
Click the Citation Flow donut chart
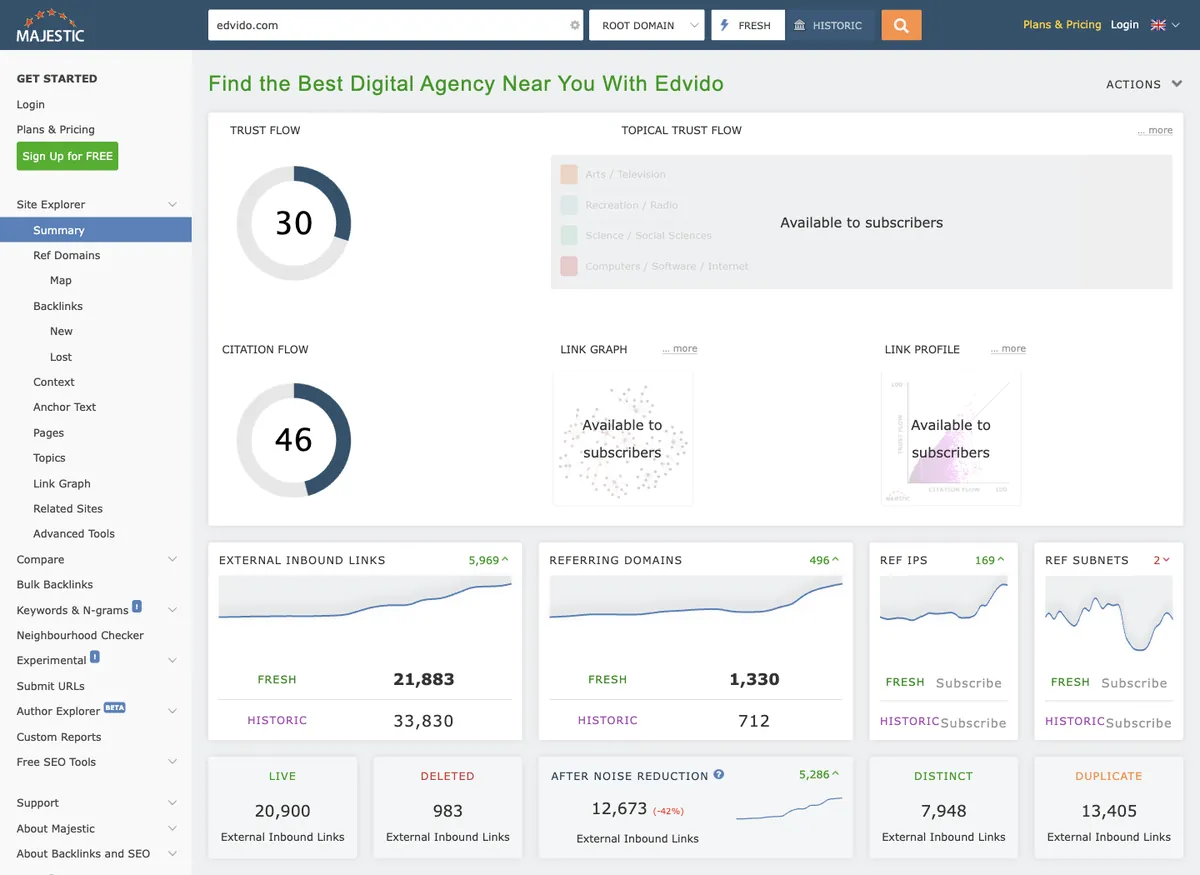tap(294, 439)
